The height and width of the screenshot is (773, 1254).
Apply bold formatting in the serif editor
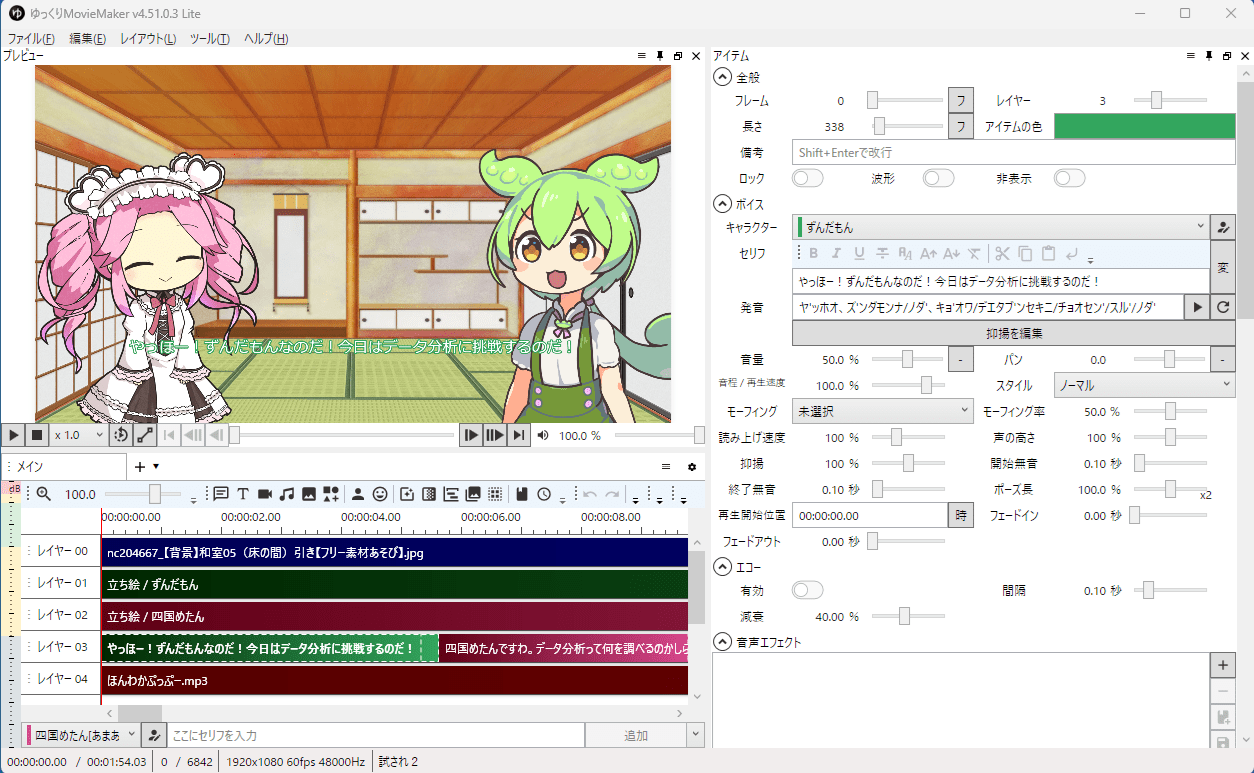click(x=814, y=253)
